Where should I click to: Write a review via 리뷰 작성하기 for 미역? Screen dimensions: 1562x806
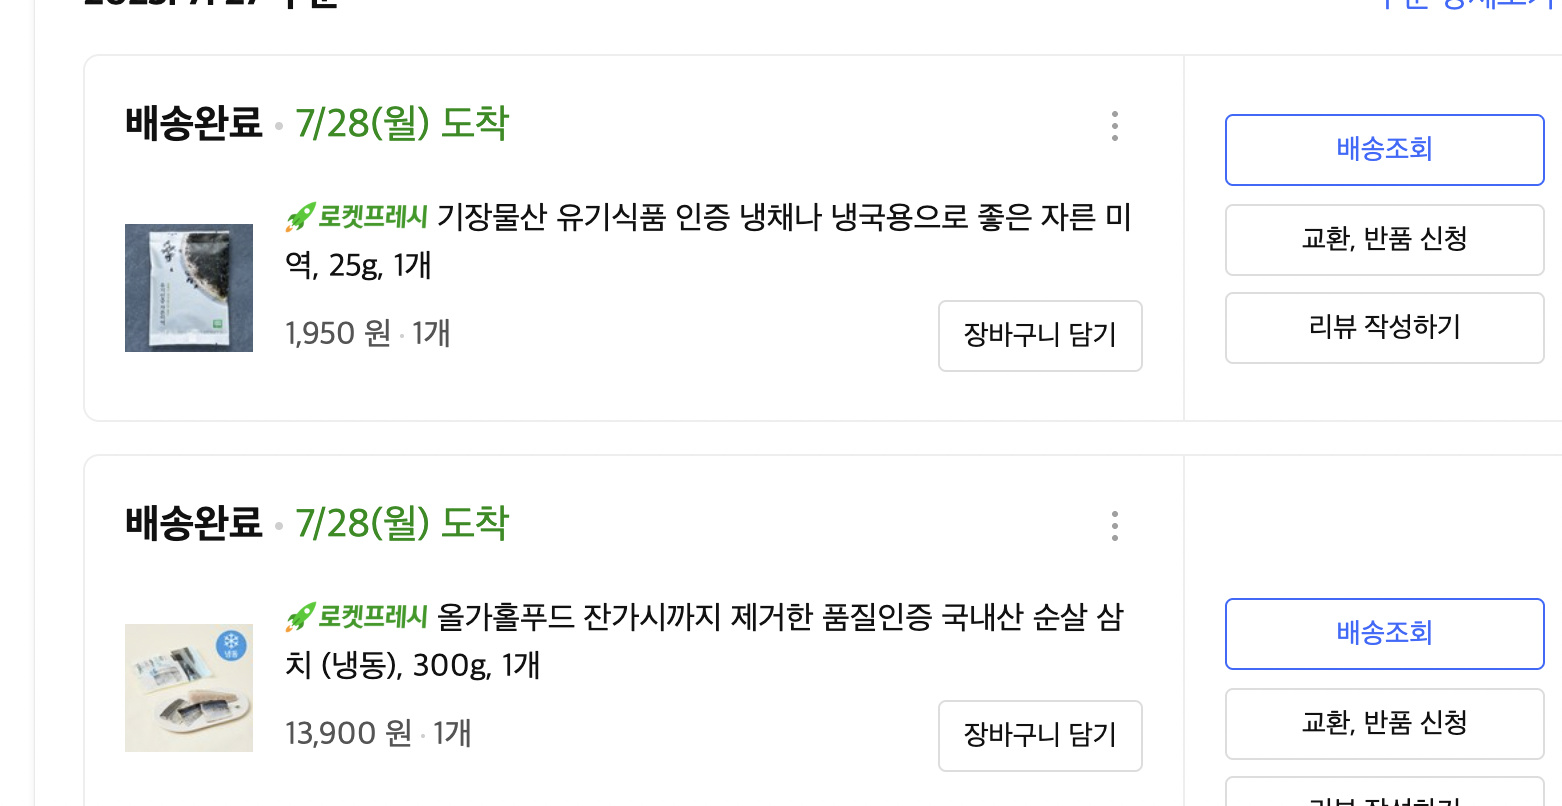point(1385,328)
